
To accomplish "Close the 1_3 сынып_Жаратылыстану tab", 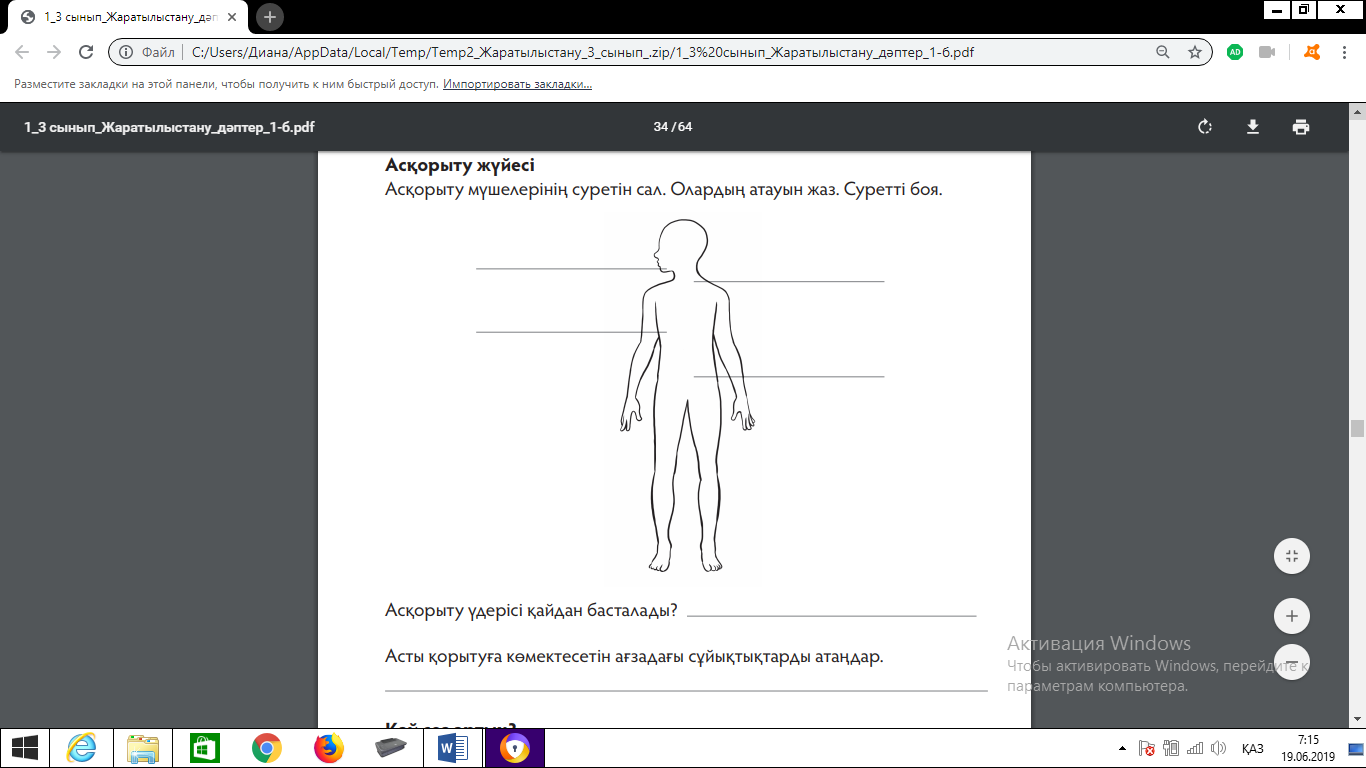I will tap(234, 17).
